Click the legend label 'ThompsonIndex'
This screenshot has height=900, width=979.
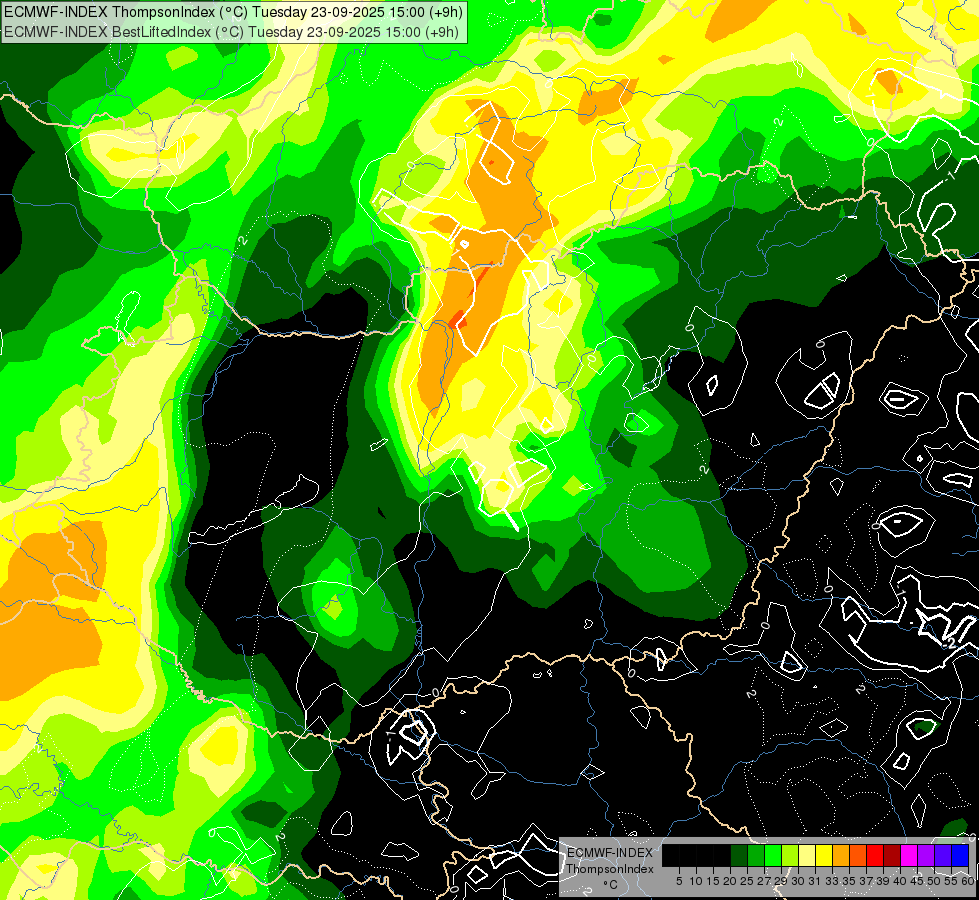(x=610, y=869)
